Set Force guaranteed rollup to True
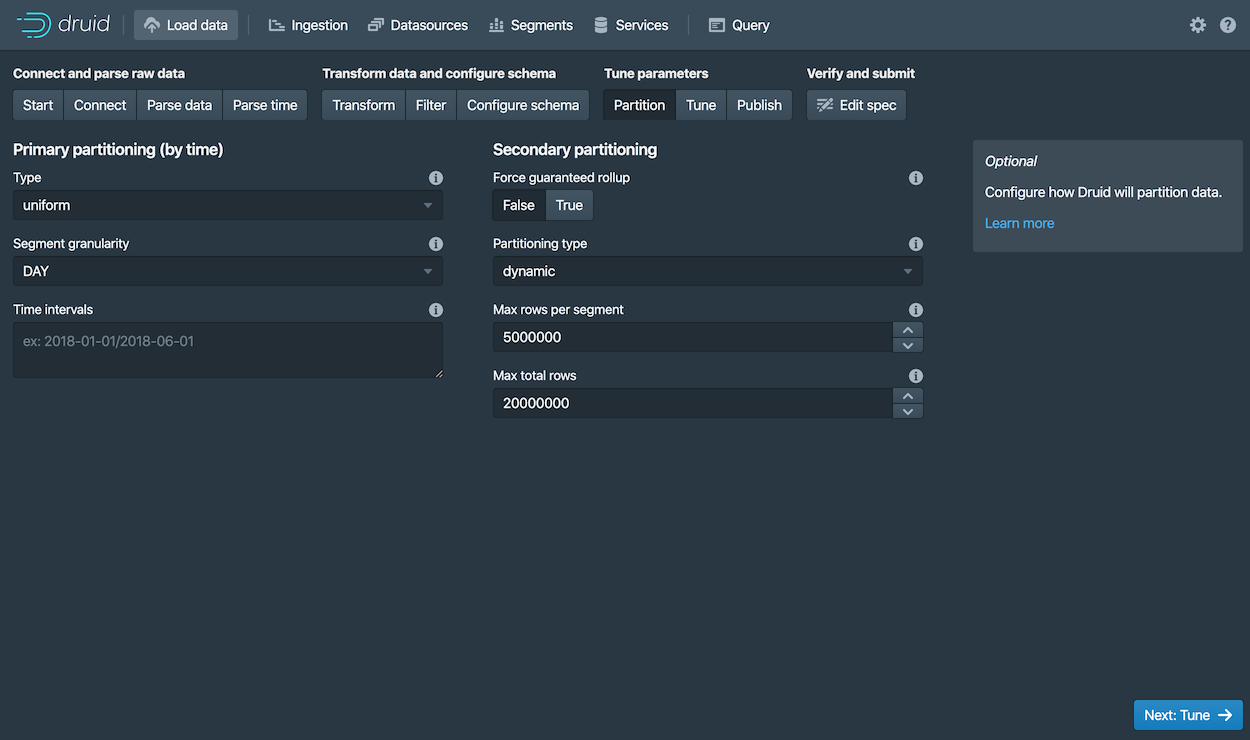This screenshot has height=740, width=1250. click(569, 205)
